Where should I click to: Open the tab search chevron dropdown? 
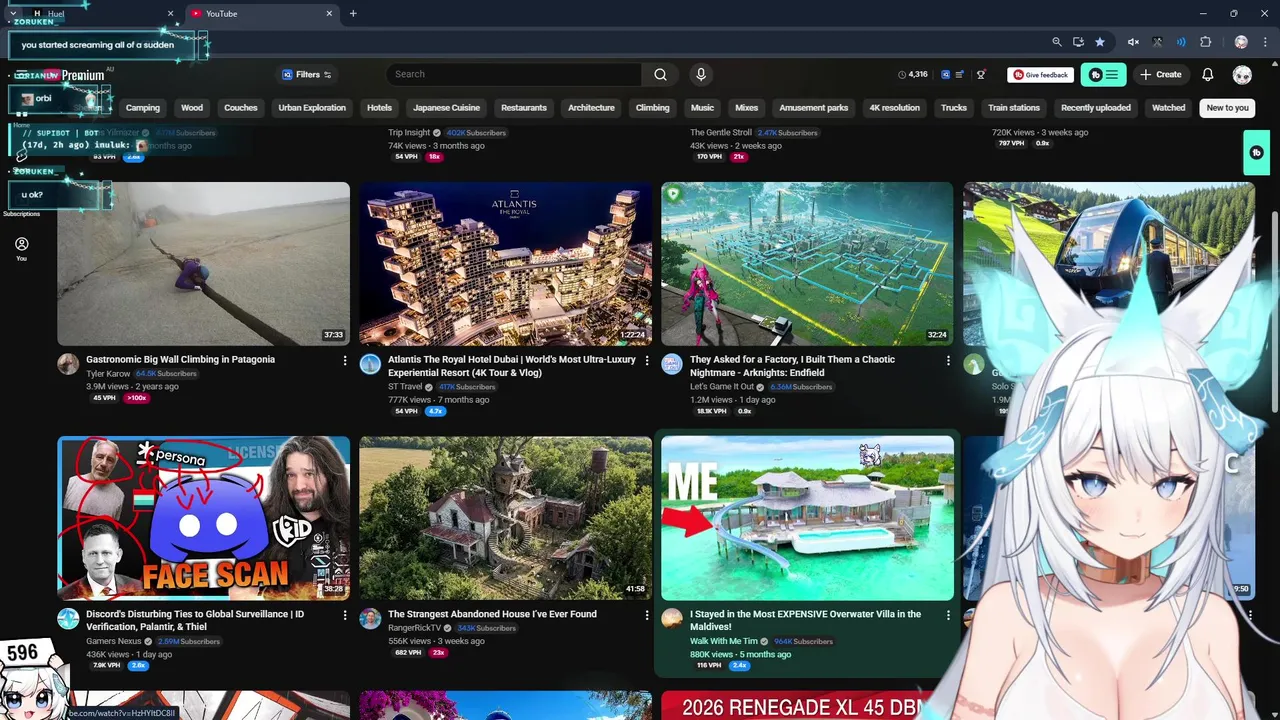(x=13, y=13)
